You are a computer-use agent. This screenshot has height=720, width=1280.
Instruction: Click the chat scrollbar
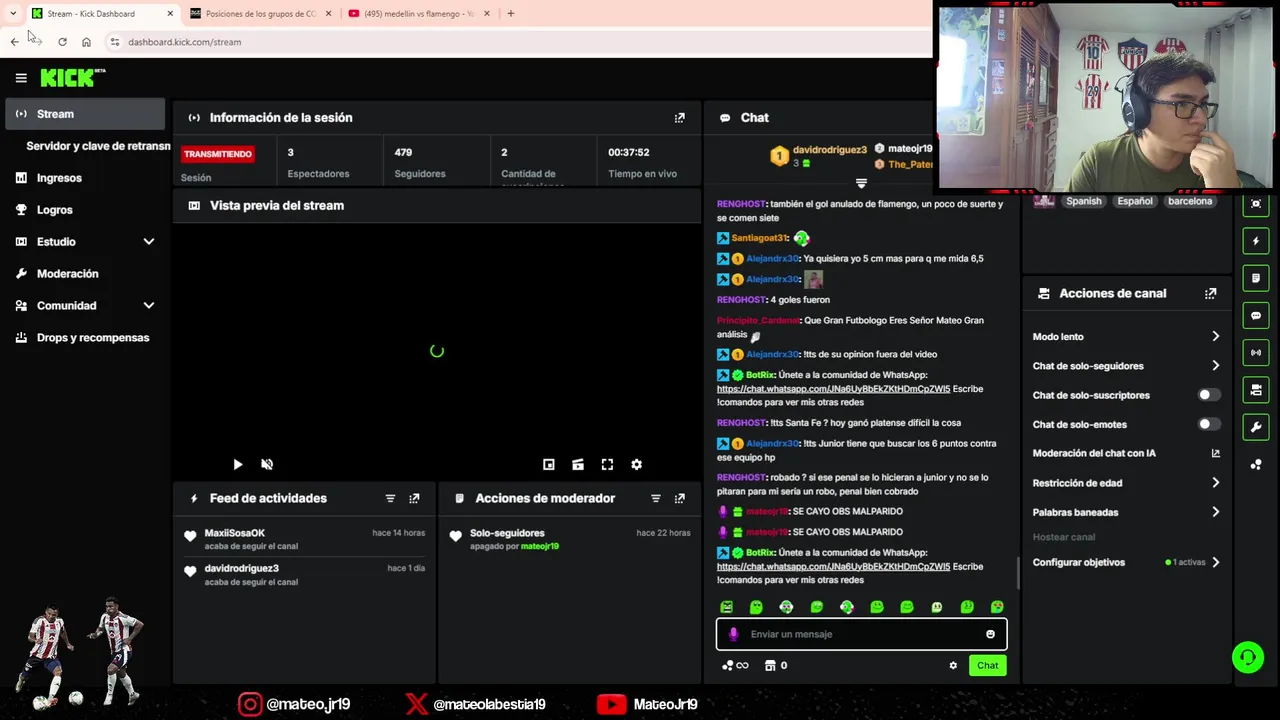(x=1018, y=573)
